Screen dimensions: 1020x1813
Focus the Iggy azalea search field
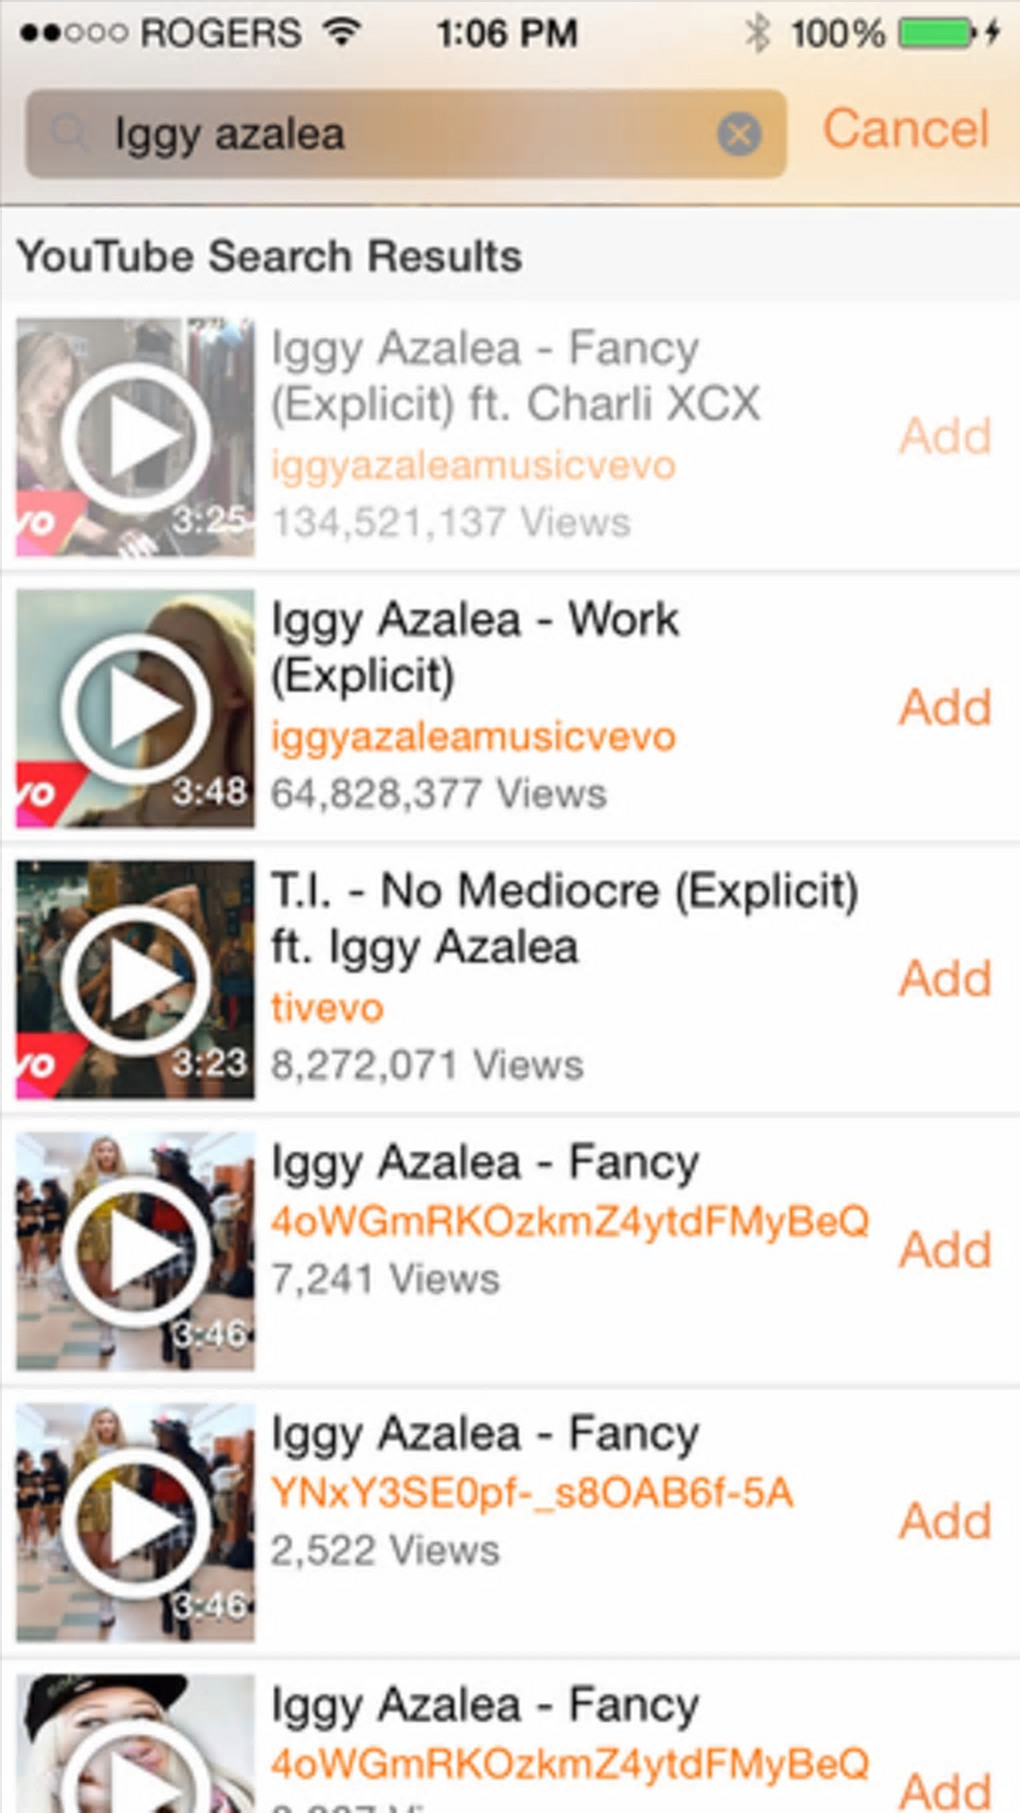point(405,134)
